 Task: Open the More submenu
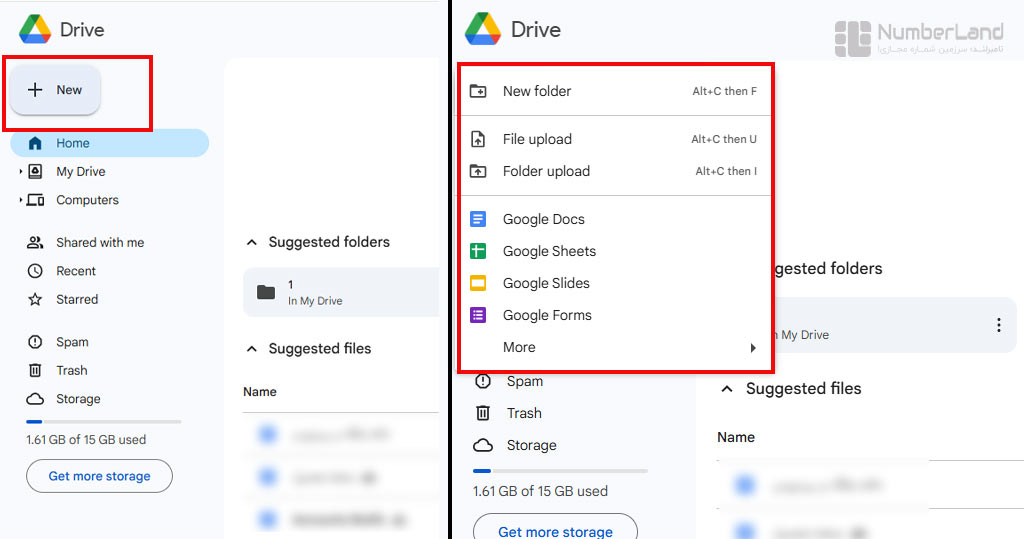[x=615, y=348]
